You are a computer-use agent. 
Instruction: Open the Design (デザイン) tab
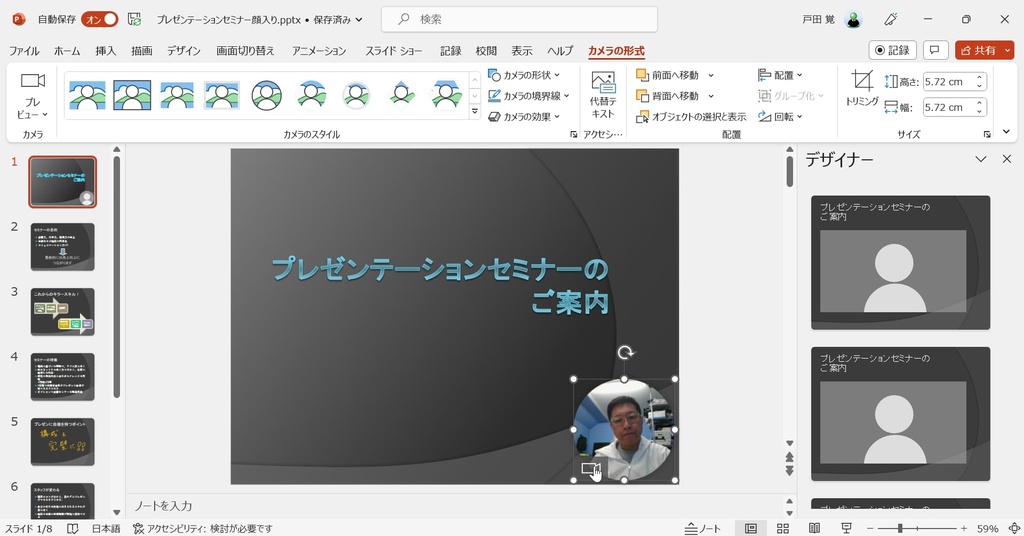coord(184,51)
